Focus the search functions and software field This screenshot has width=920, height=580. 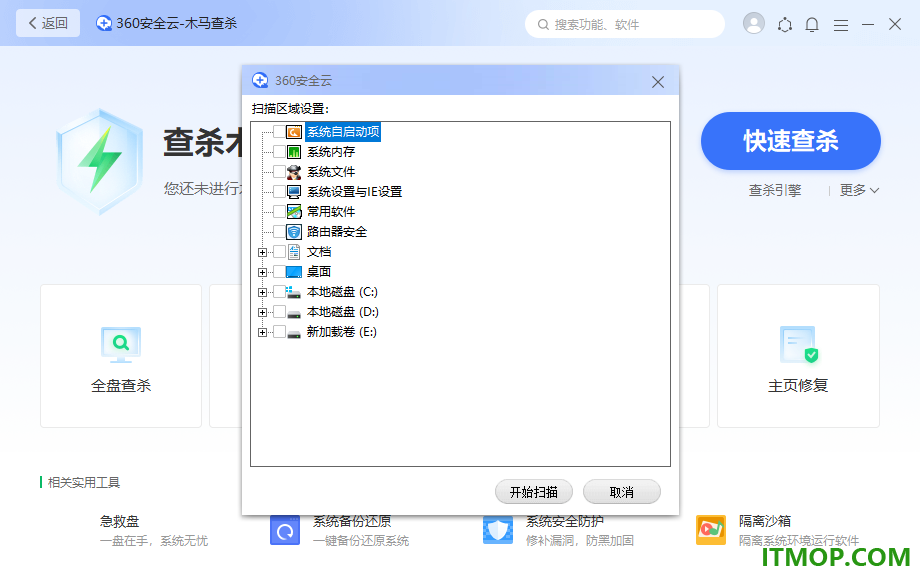coord(625,24)
